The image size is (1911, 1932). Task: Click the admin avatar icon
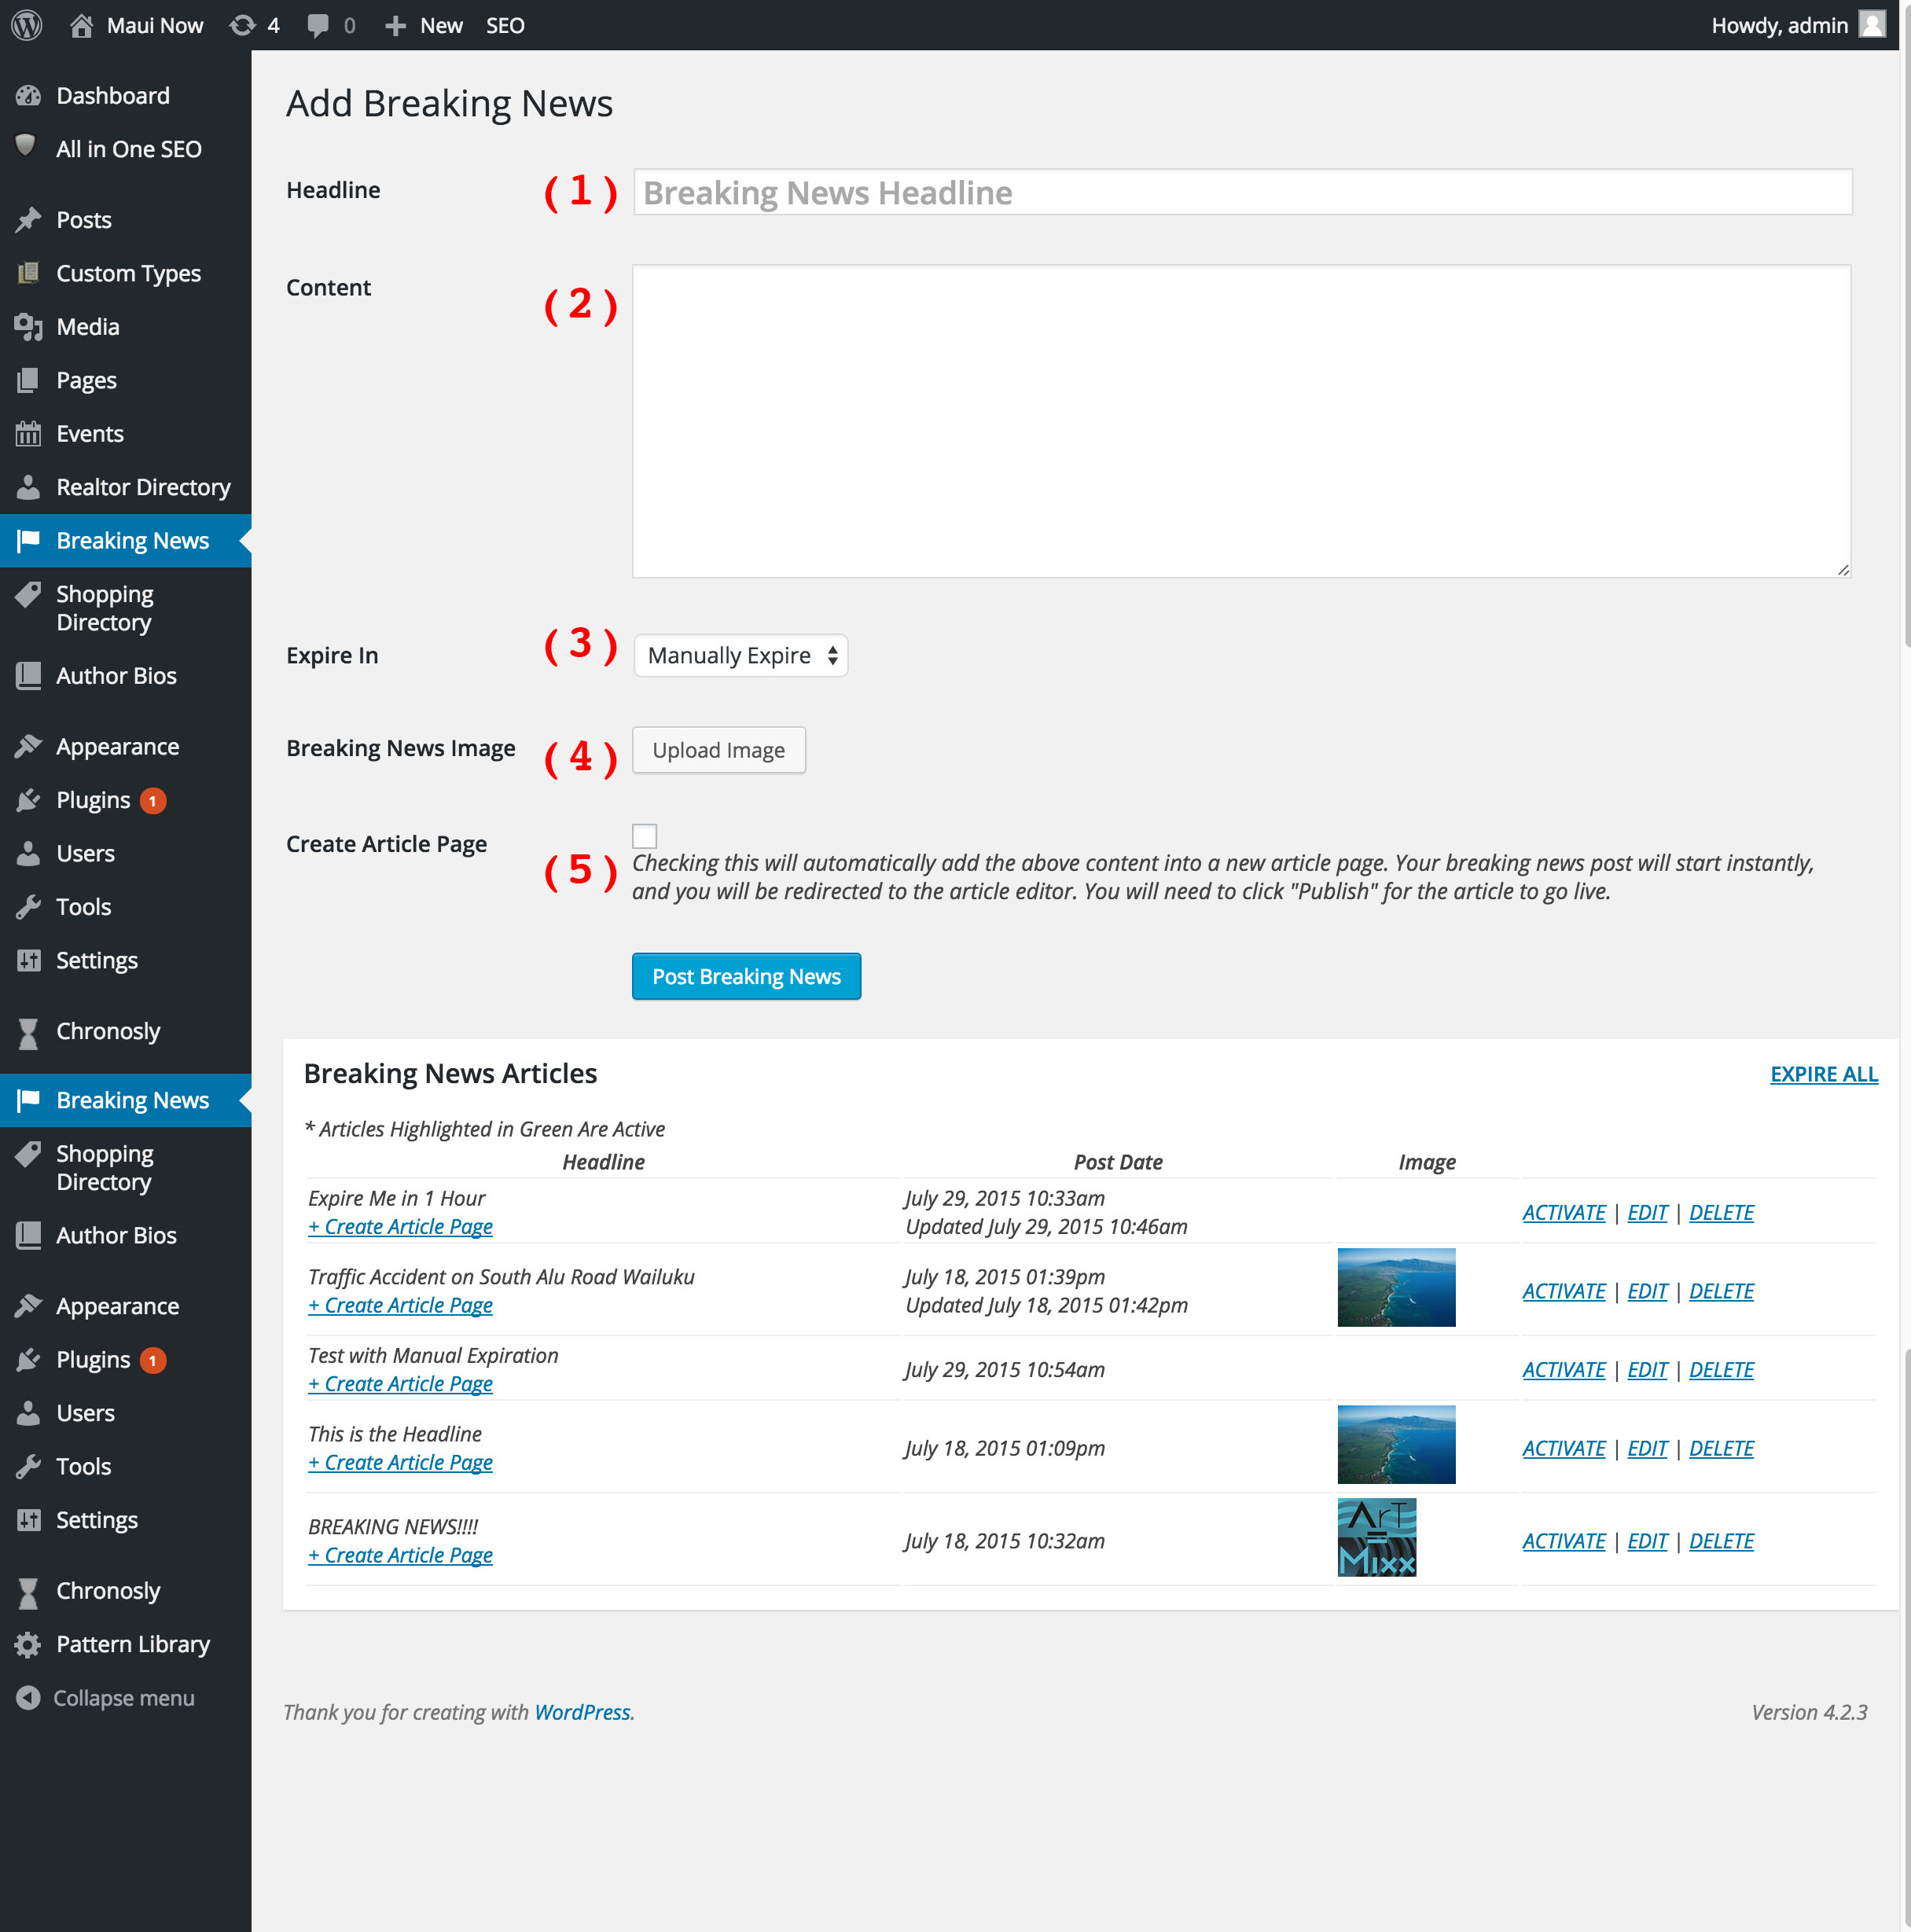click(x=1872, y=25)
